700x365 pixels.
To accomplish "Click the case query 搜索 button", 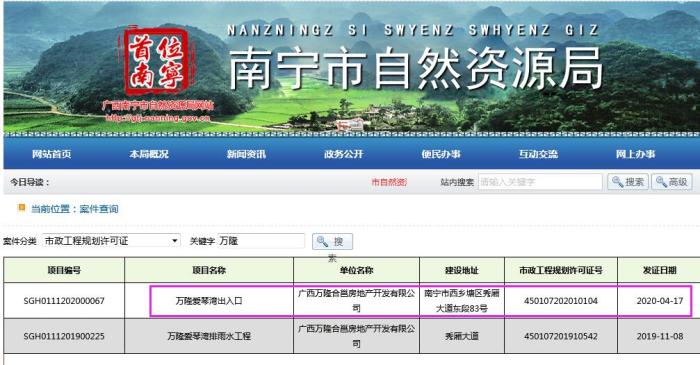I will click(x=333, y=242).
